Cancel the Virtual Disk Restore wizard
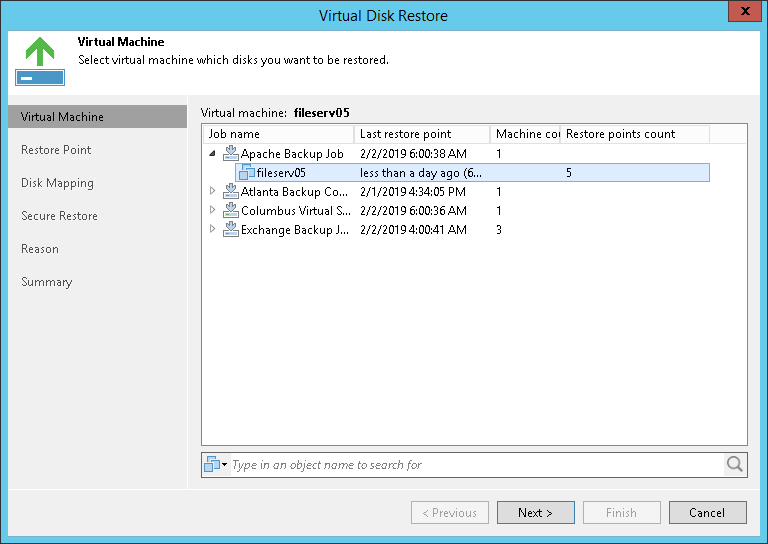Viewport: 768px width, 544px height. click(706, 513)
